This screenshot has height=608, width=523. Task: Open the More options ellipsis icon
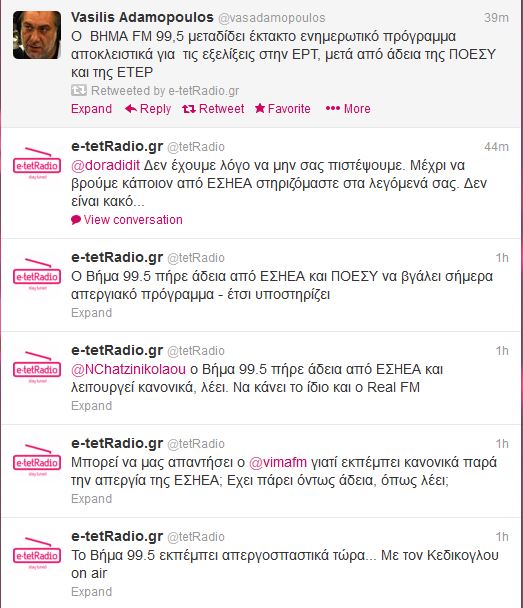(333, 108)
